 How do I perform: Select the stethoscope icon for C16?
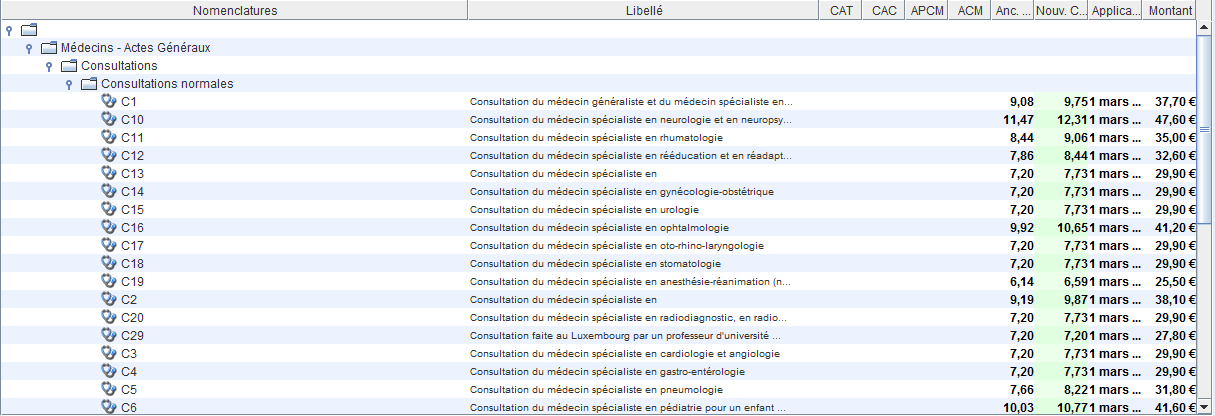(109, 227)
